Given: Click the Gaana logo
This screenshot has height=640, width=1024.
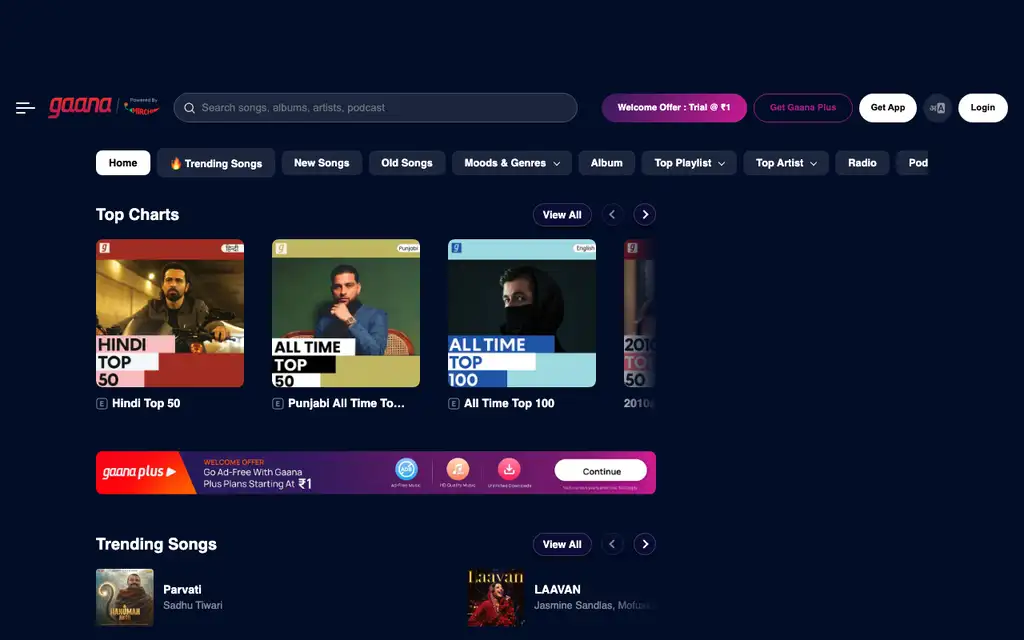Looking at the screenshot, I should 80,106.
